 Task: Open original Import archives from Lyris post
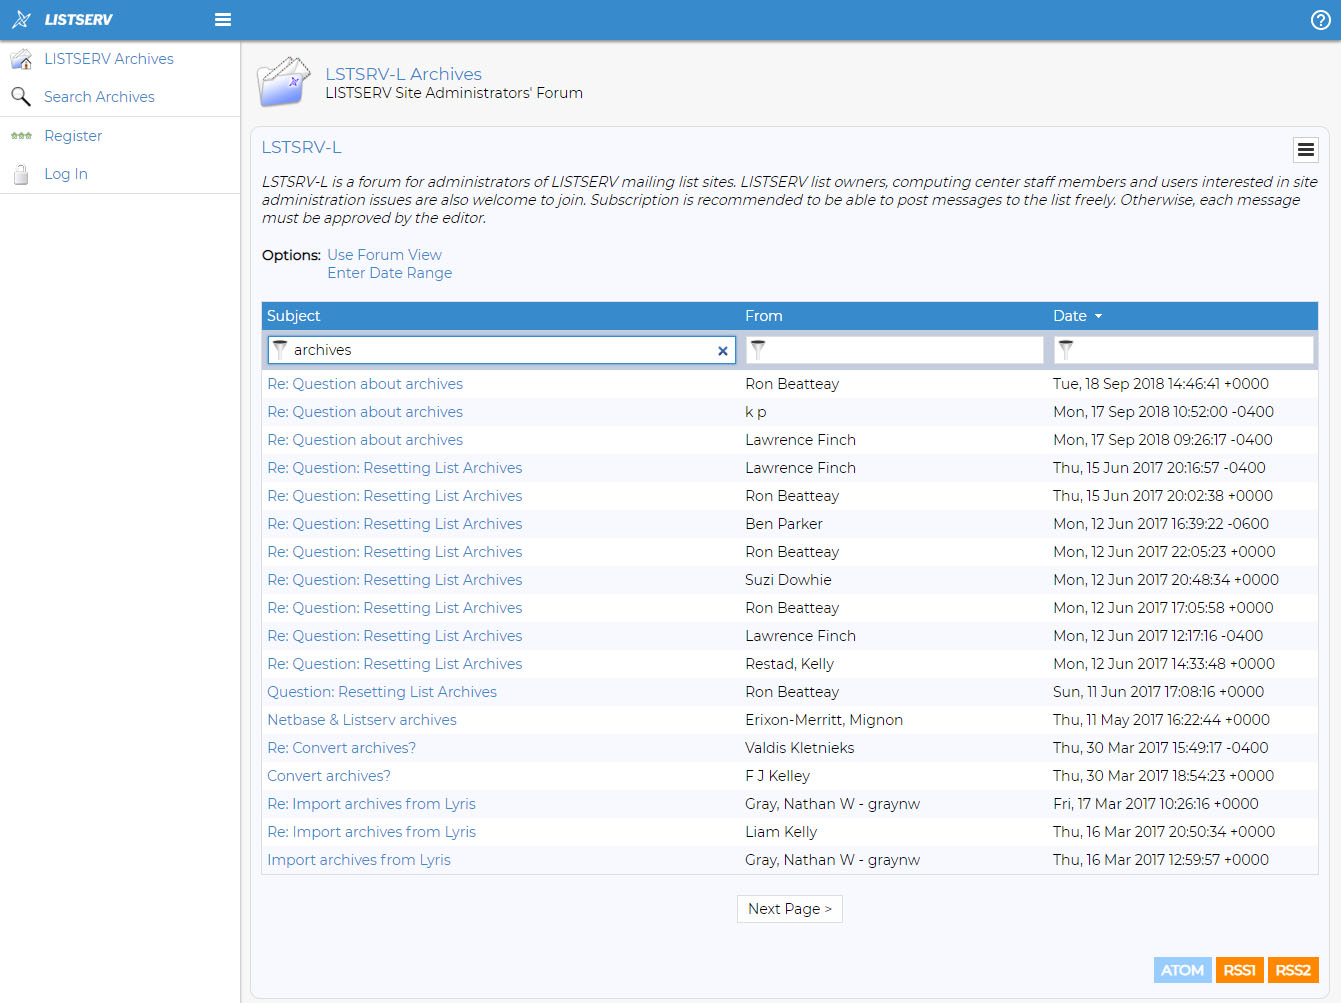(359, 860)
